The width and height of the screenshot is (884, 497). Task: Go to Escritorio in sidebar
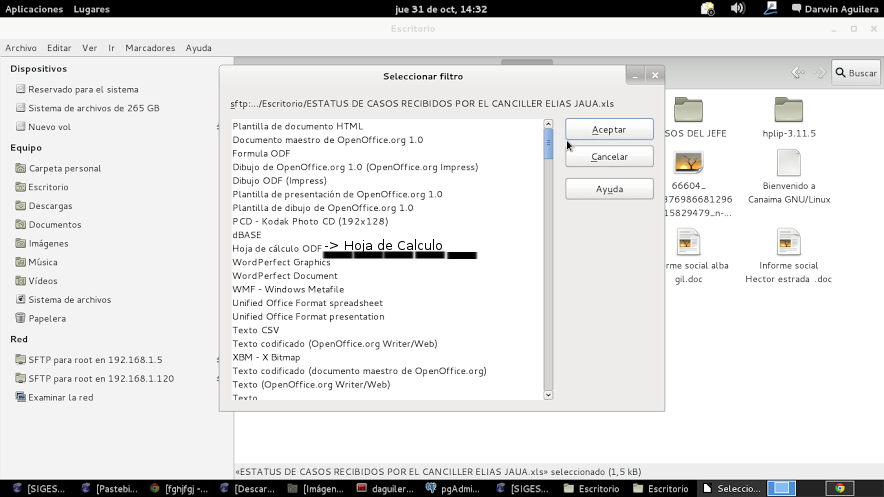[42, 187]
